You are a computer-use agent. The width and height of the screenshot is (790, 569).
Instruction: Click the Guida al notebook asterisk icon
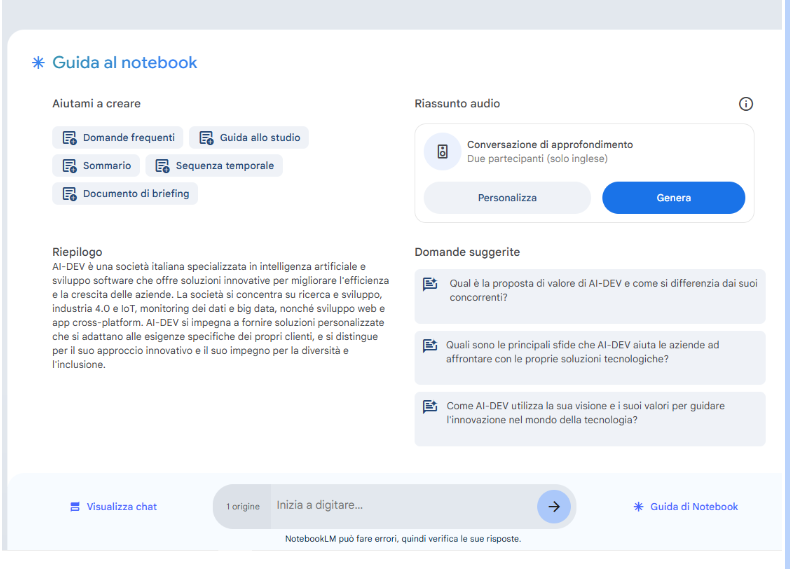tap(38, 62)
